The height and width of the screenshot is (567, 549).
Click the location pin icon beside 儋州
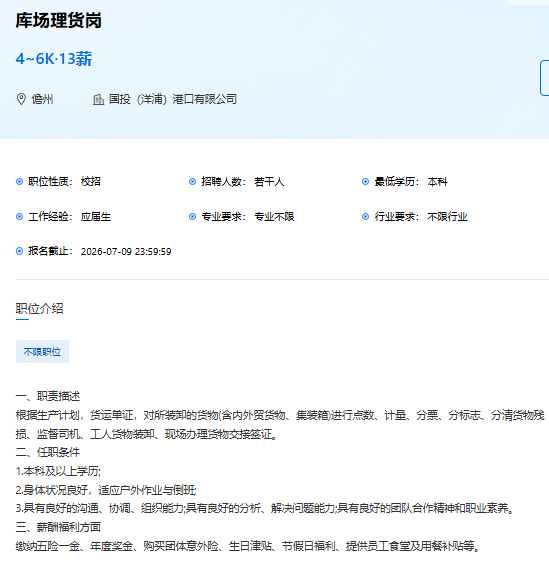pos(21,99)
